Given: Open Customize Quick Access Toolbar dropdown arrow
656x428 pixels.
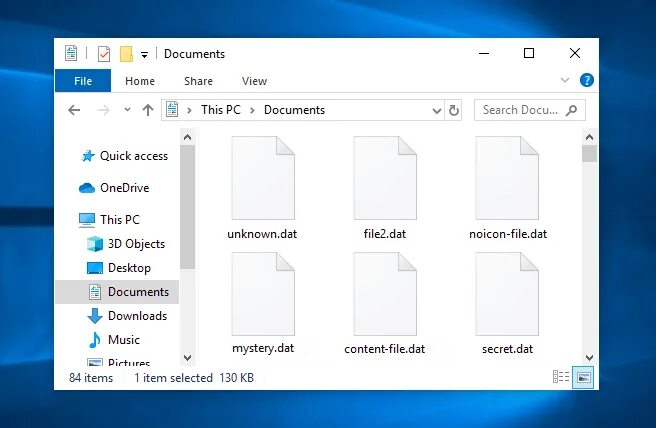Looking at the screenshot, I should tap(144, 55).
